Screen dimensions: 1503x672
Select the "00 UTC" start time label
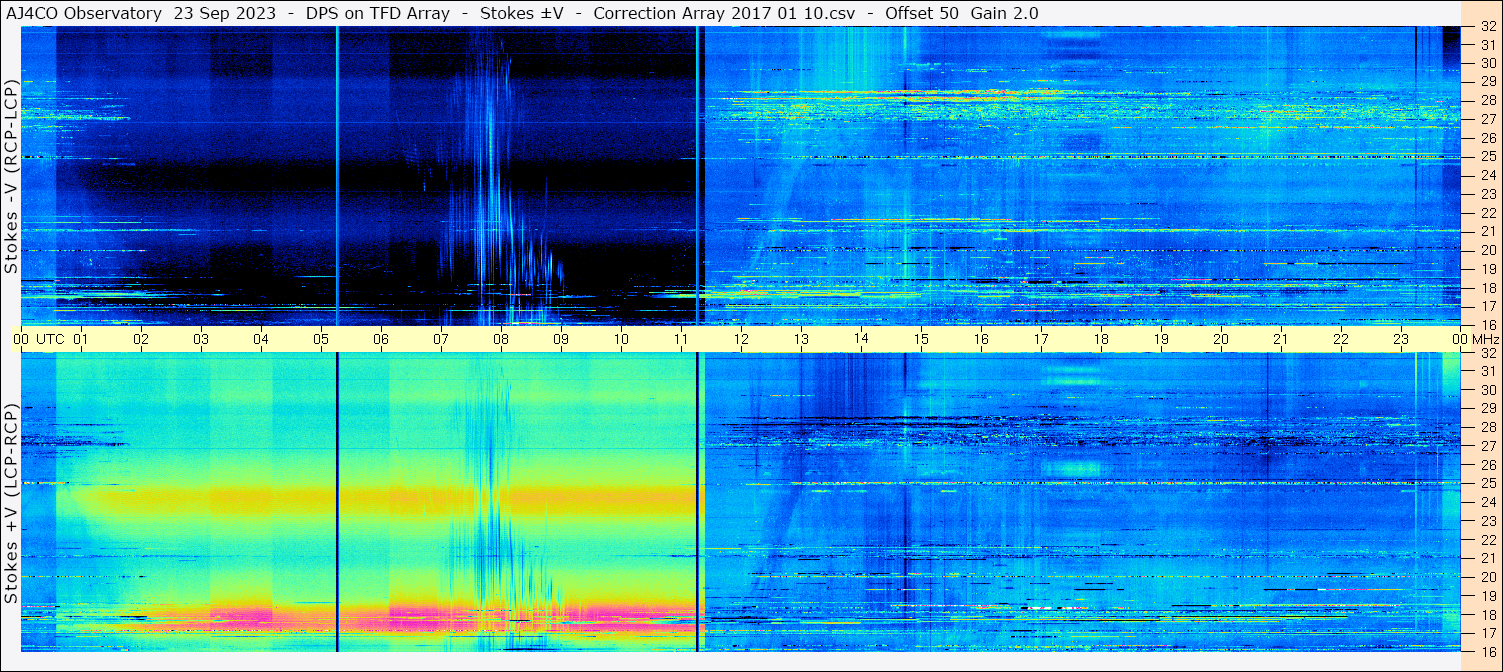coord(39,339)
